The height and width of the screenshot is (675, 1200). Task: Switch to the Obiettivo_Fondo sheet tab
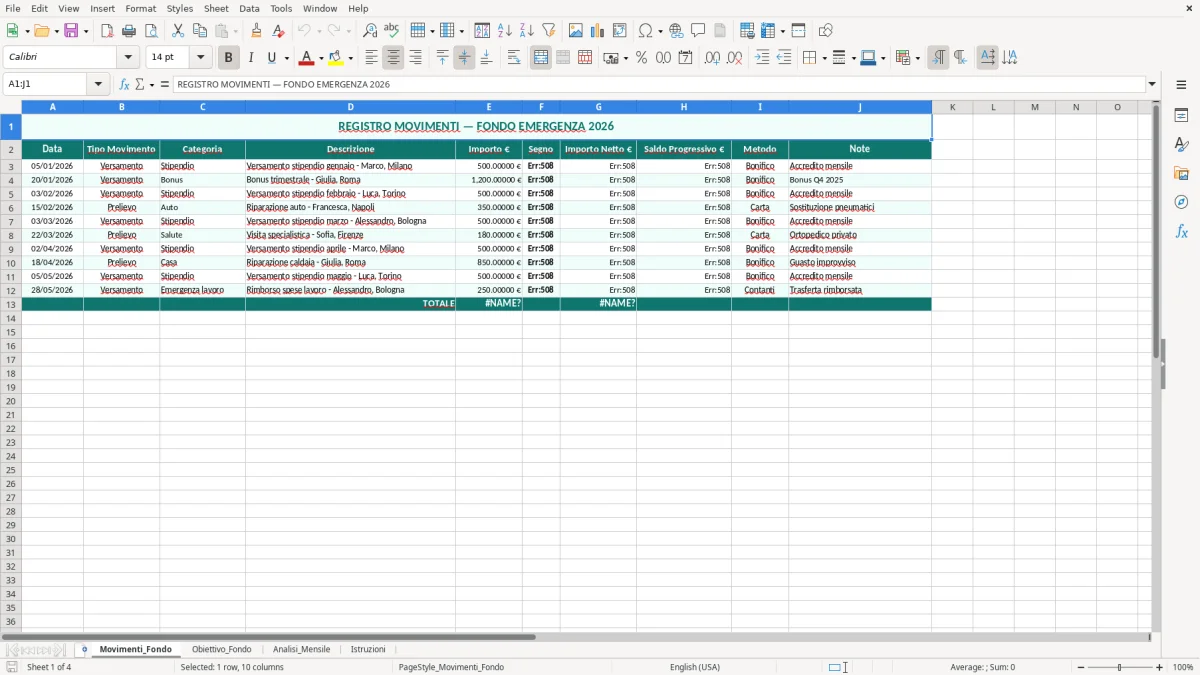click(x=221, y=650)
